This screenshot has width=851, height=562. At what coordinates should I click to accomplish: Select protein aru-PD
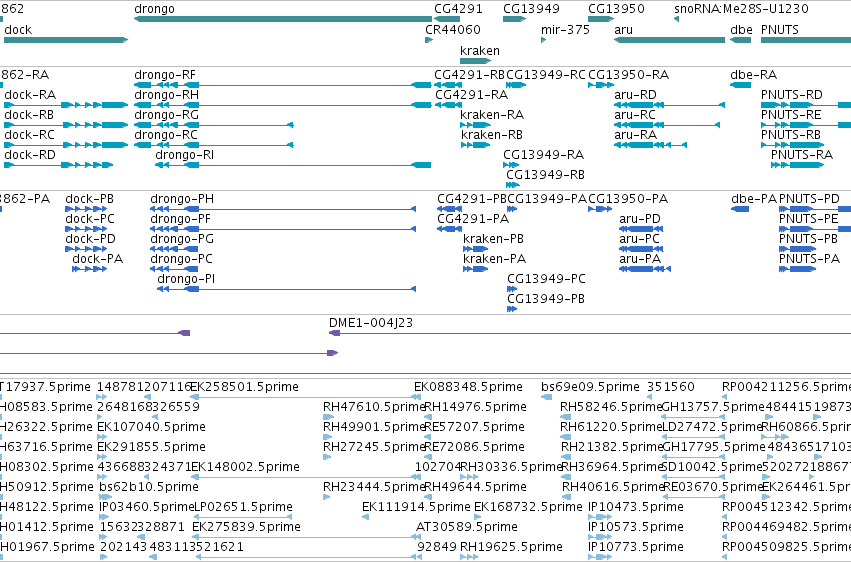[641, 229]
